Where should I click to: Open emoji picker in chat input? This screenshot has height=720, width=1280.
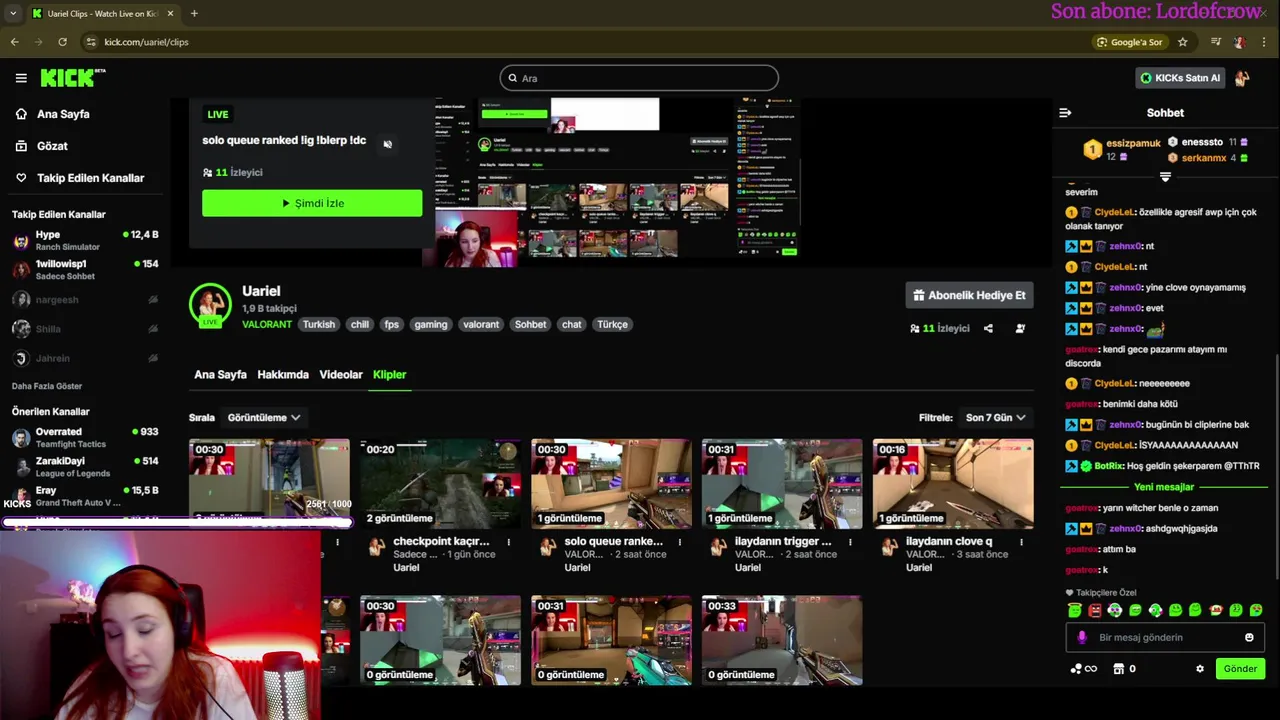pos(1249,637)
